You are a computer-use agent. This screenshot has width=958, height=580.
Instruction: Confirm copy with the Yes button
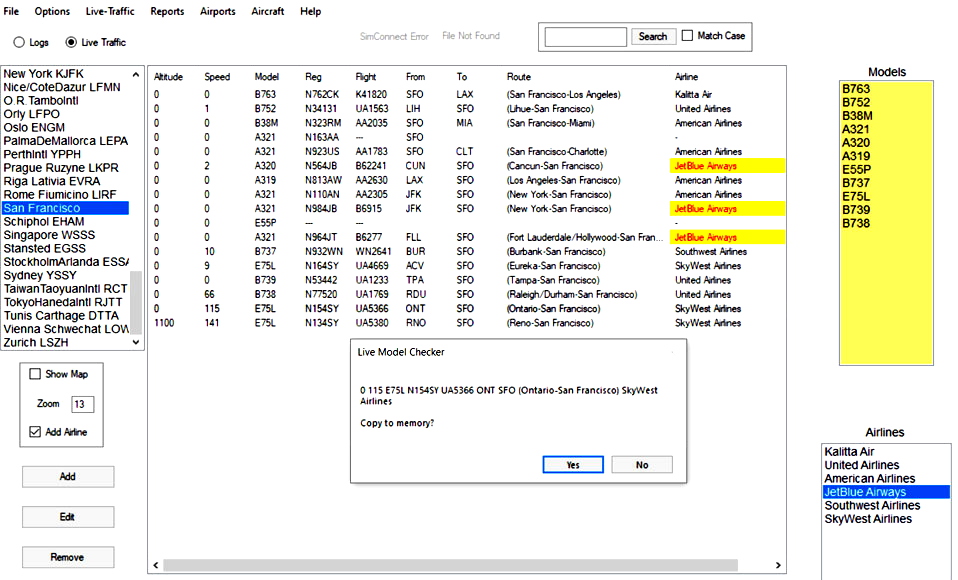[572, 463]
